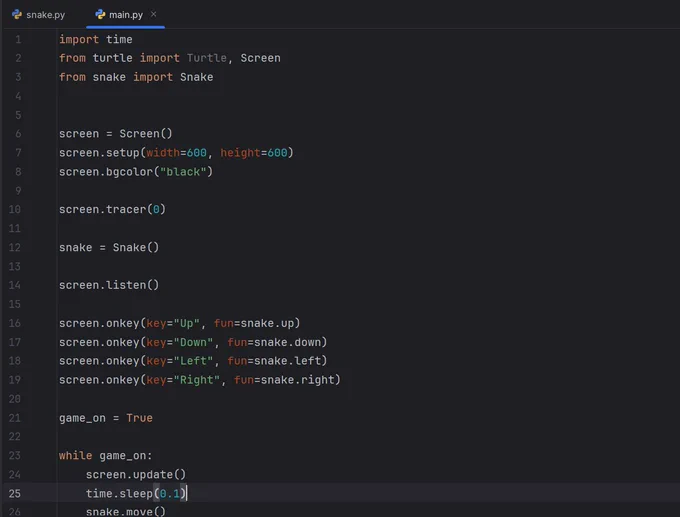680x517 pixels.
Task: Click 'game_on = True' line
Action: coord(106,418)
